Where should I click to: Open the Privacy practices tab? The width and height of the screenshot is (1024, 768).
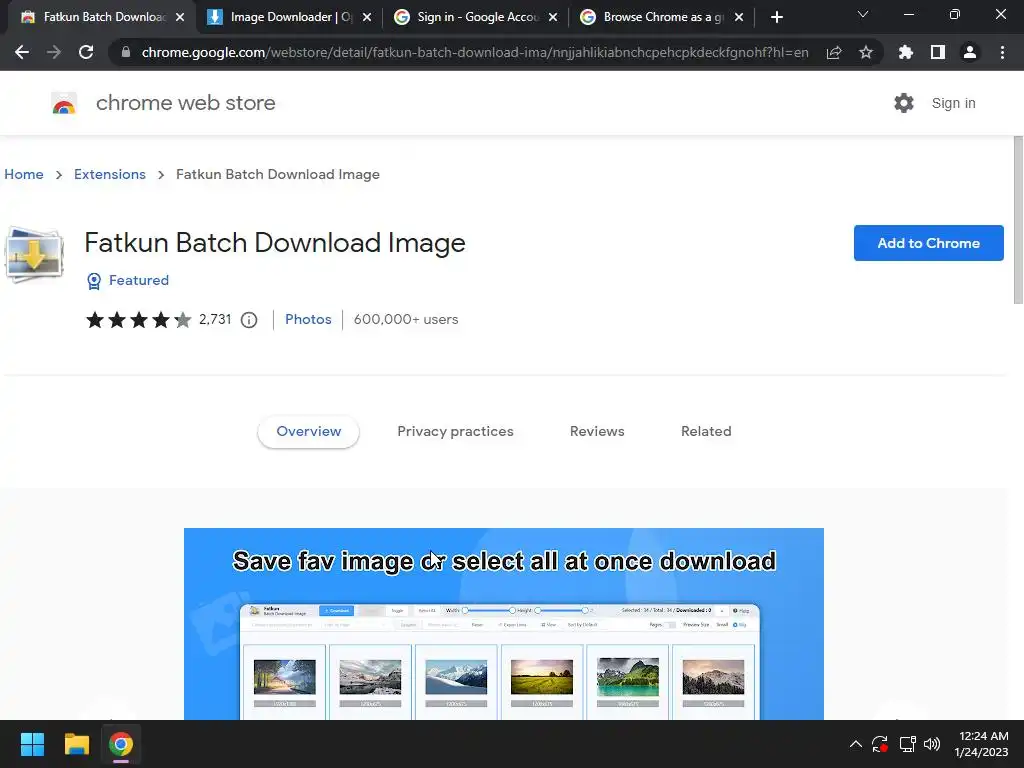455,432
